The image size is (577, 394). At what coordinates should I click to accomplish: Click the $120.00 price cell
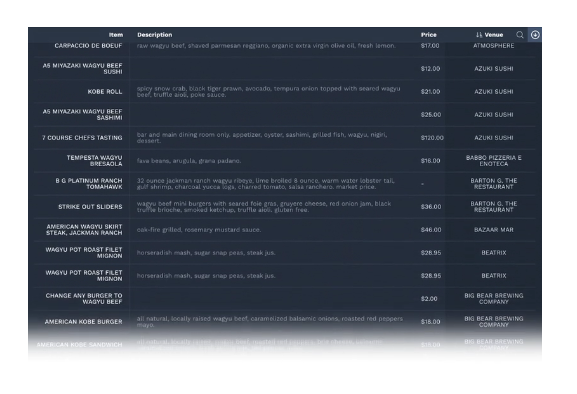(x=432, y=138)
